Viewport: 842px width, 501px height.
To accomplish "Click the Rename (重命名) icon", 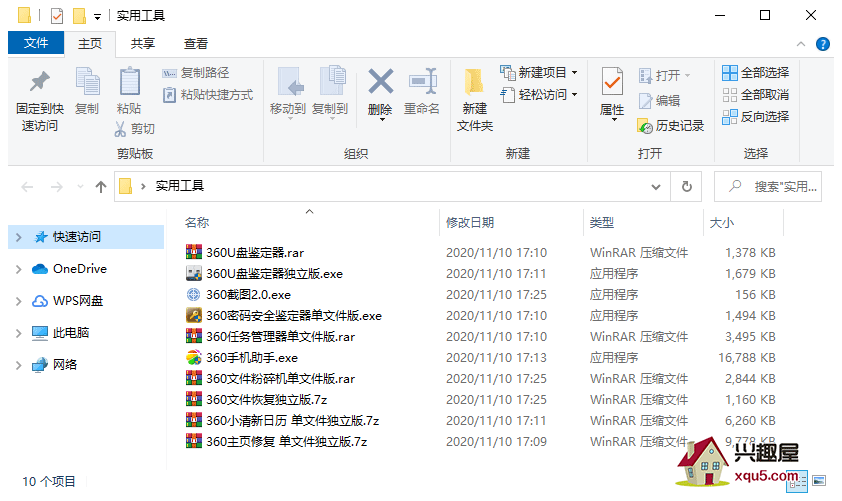I will click(423, 82).
